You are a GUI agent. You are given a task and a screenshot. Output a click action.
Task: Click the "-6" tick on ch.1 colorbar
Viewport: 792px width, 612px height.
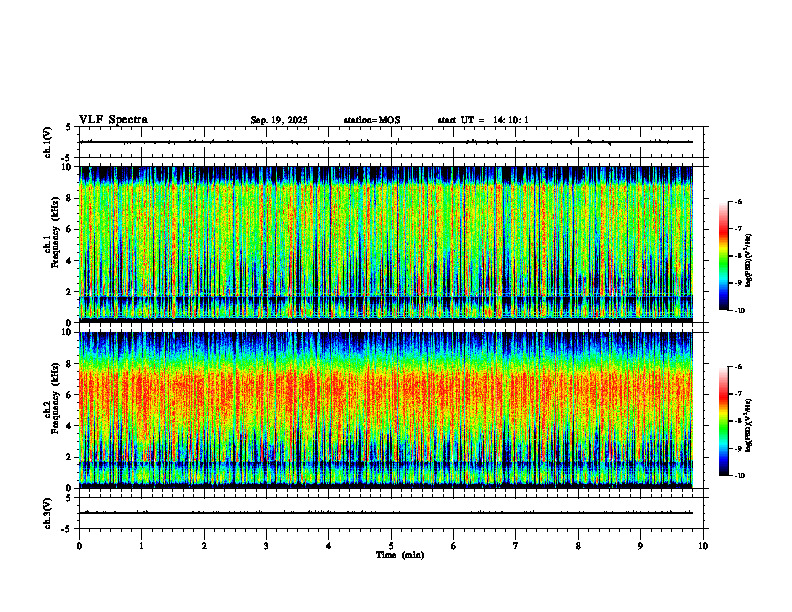point(737,201)
